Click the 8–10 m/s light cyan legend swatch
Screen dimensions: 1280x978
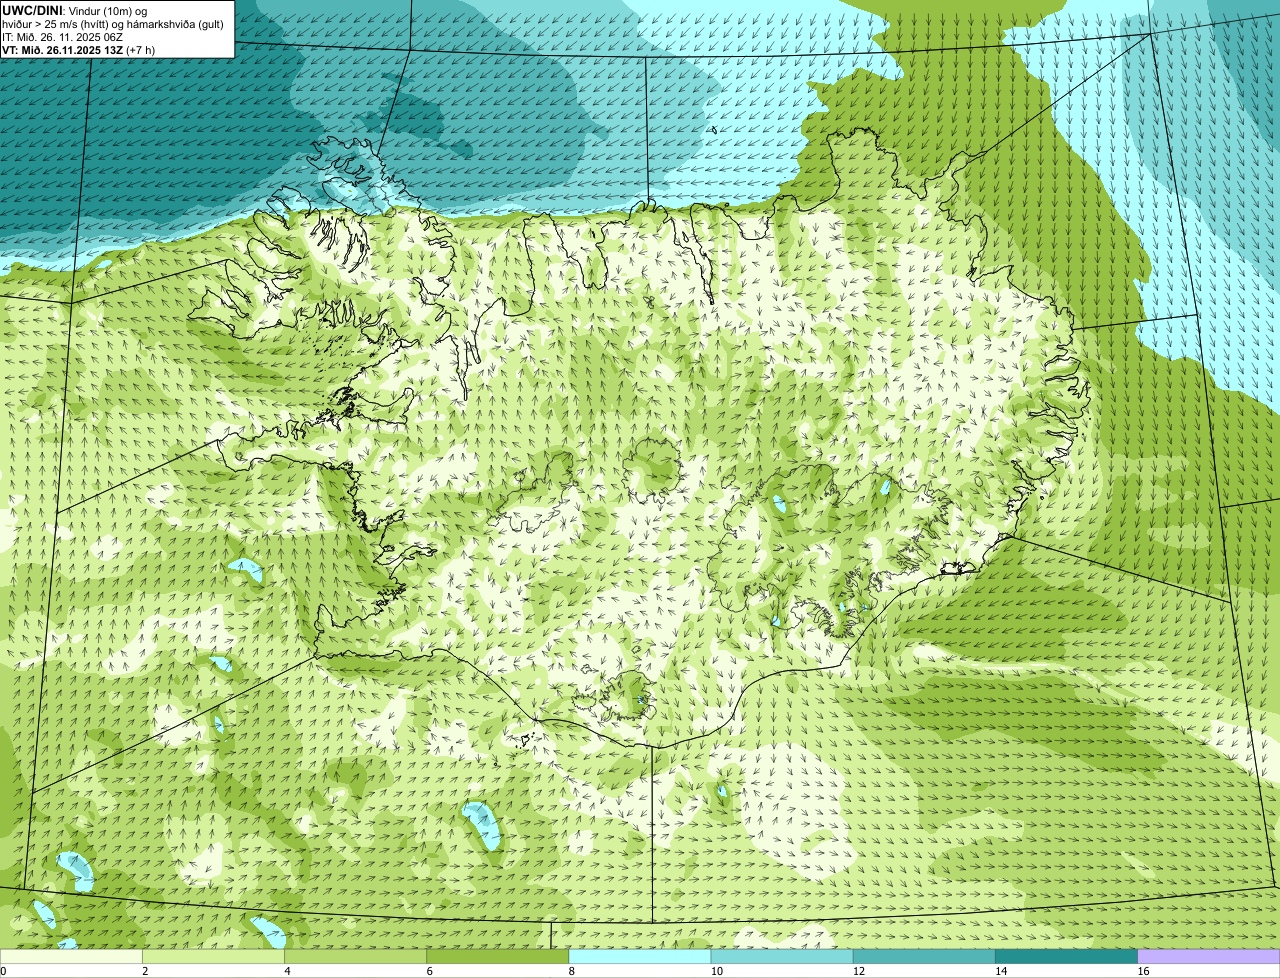coord(640,956)
